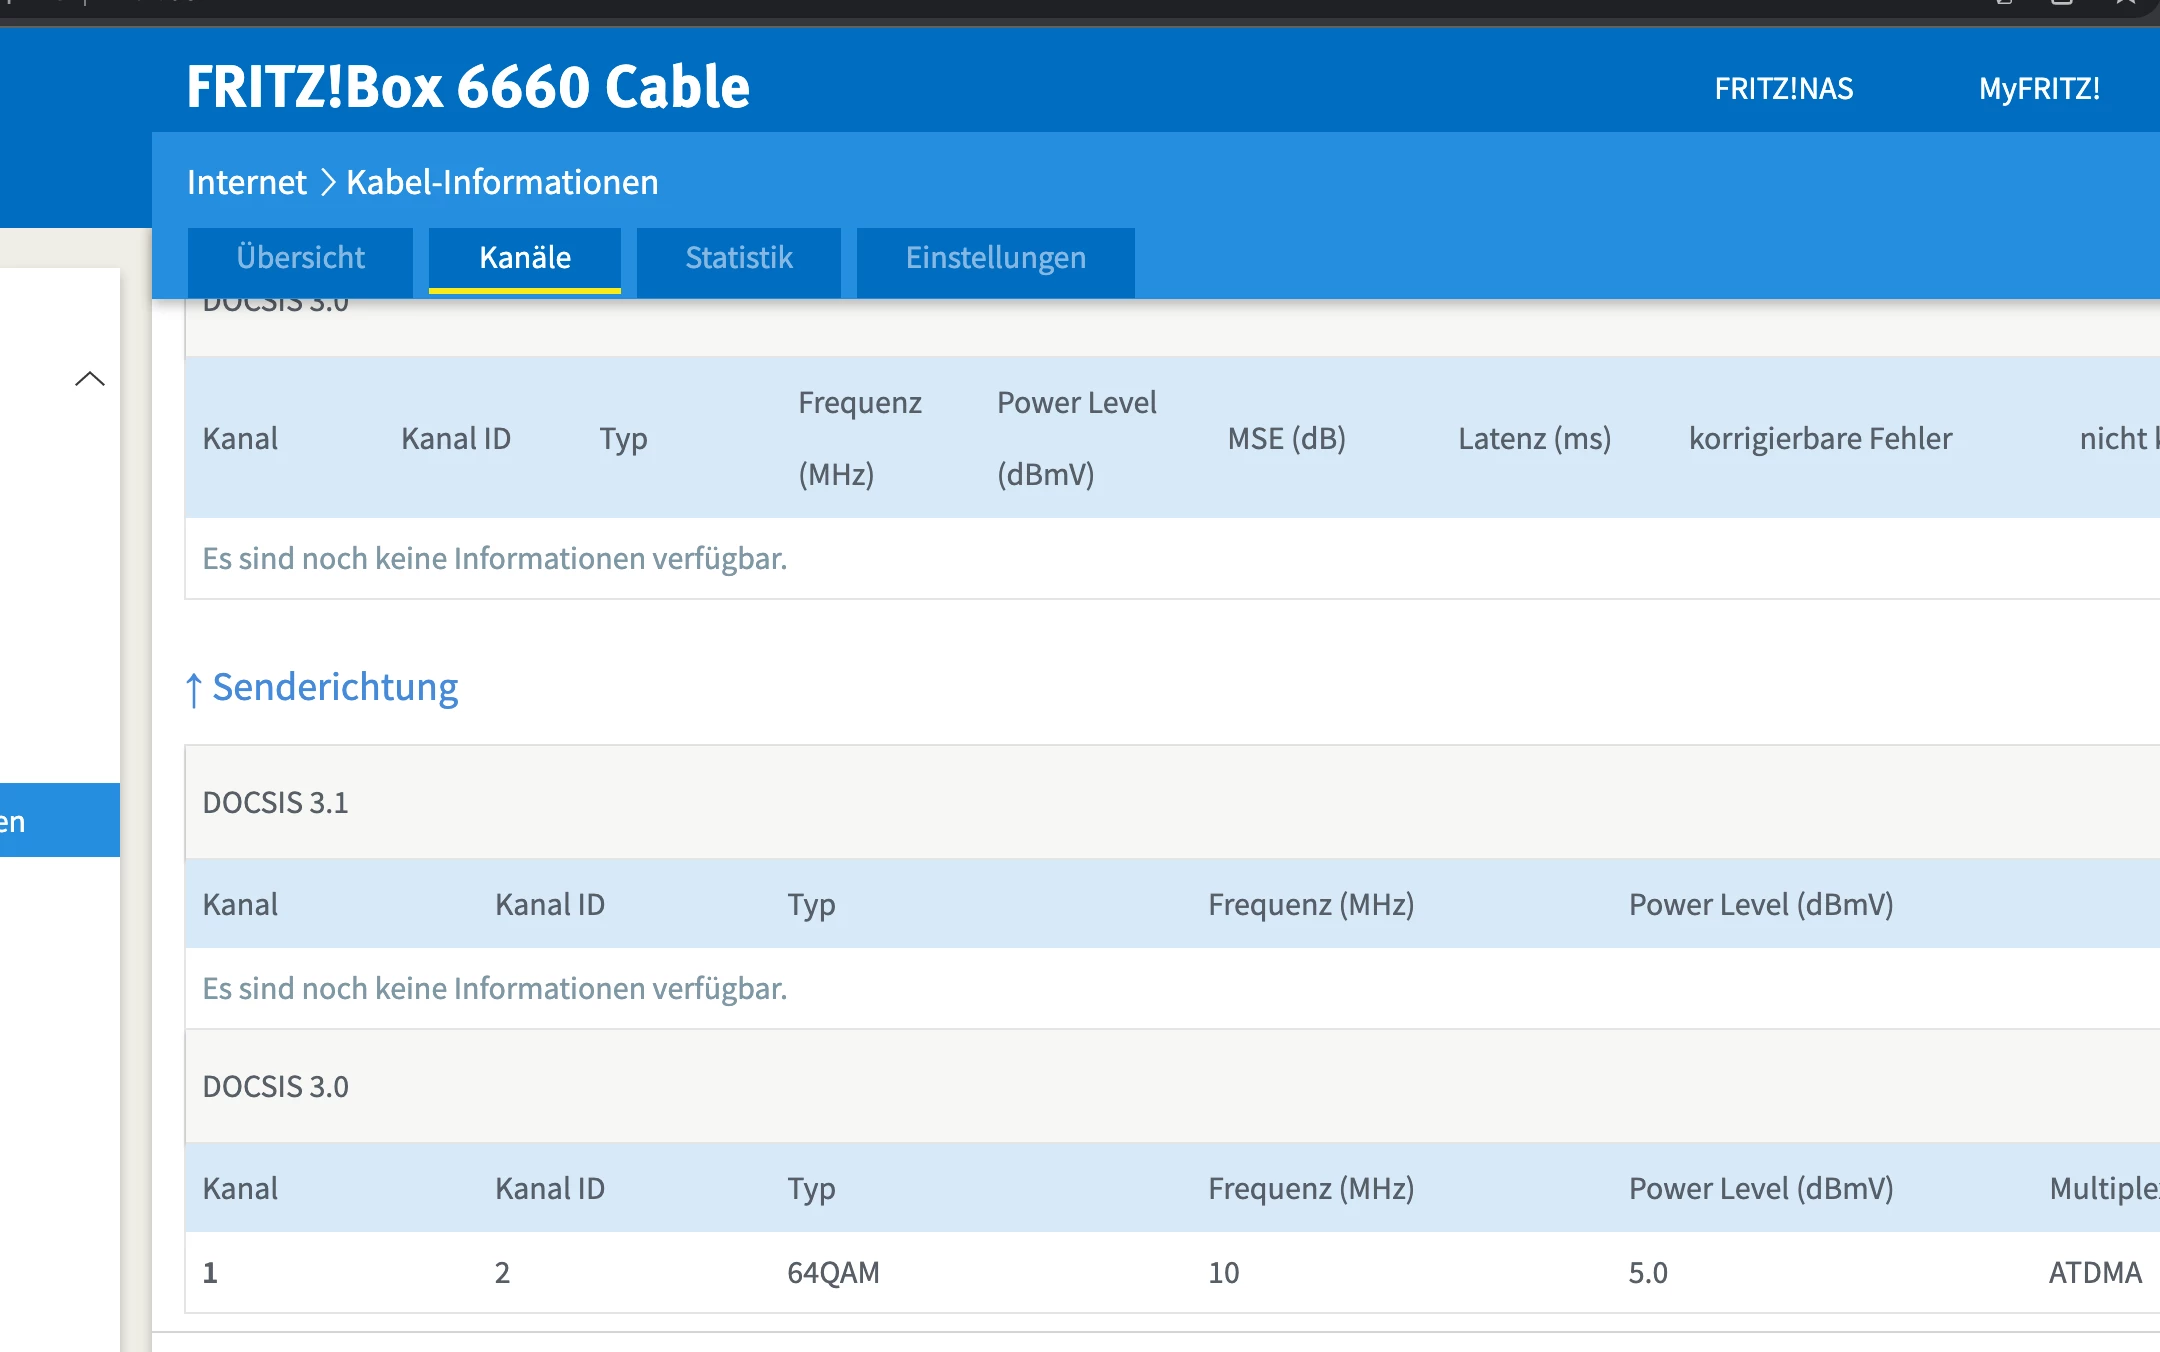Image resolution: width=2160 pixels, height=1352 pixels.
Task: Click the MSE (dB) column header
Action: click(1286, 438)
